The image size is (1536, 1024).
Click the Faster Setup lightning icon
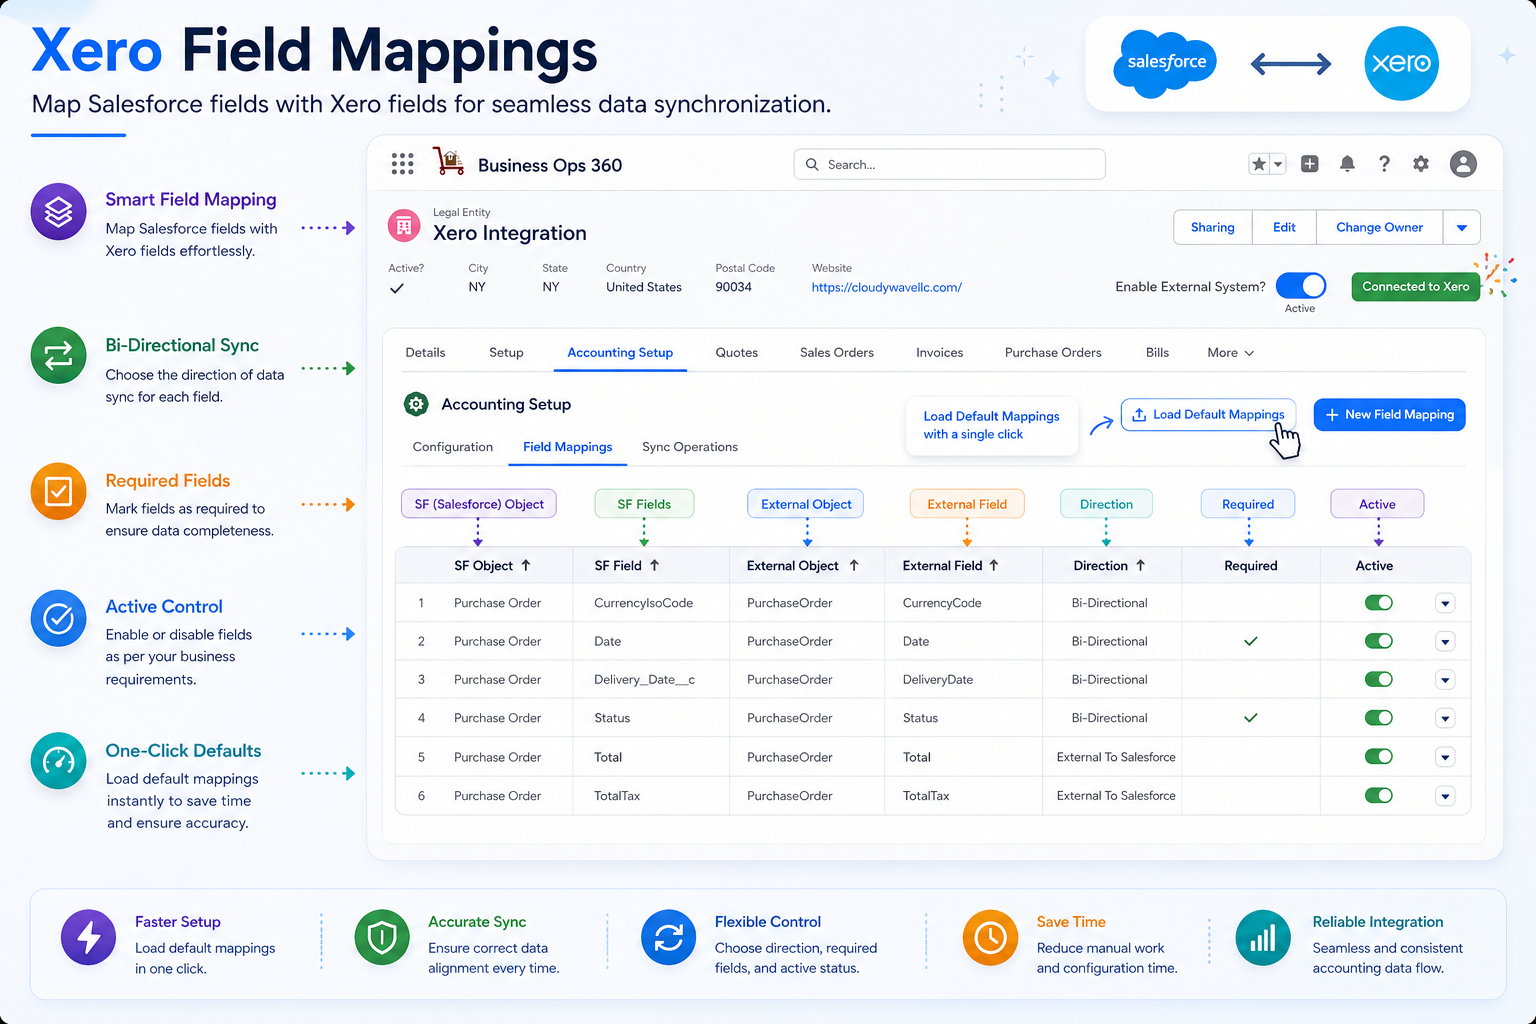coord(89,937)
